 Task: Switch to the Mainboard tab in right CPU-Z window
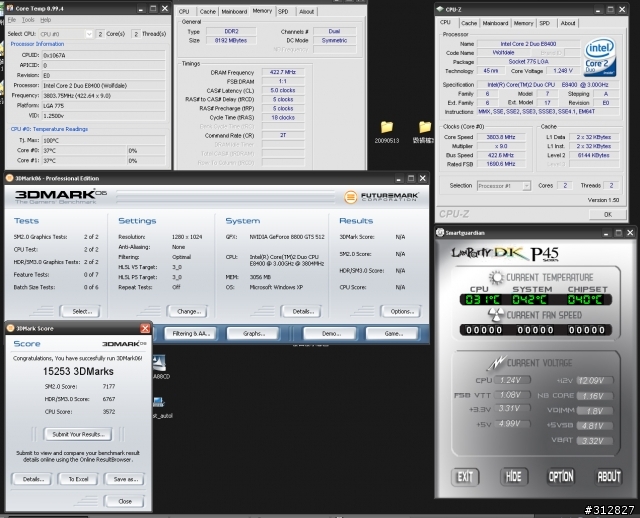point(495,23)
